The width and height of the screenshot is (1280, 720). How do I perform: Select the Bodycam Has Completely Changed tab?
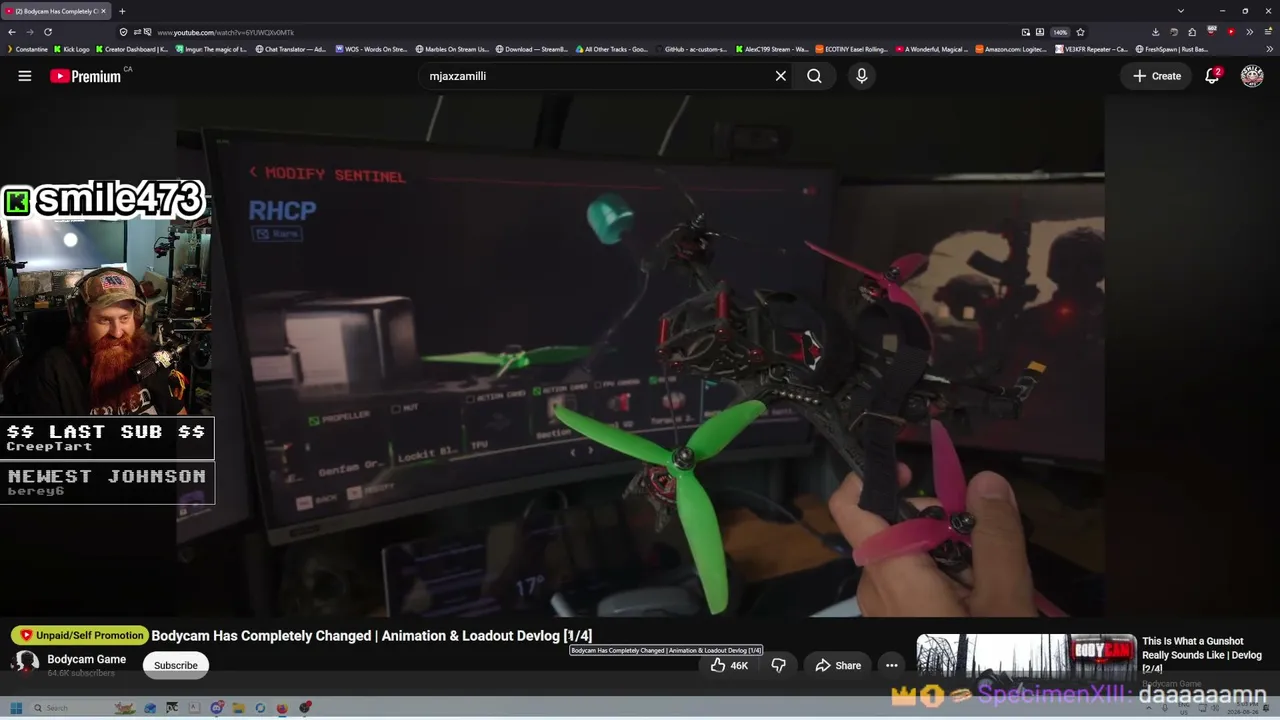55,11
